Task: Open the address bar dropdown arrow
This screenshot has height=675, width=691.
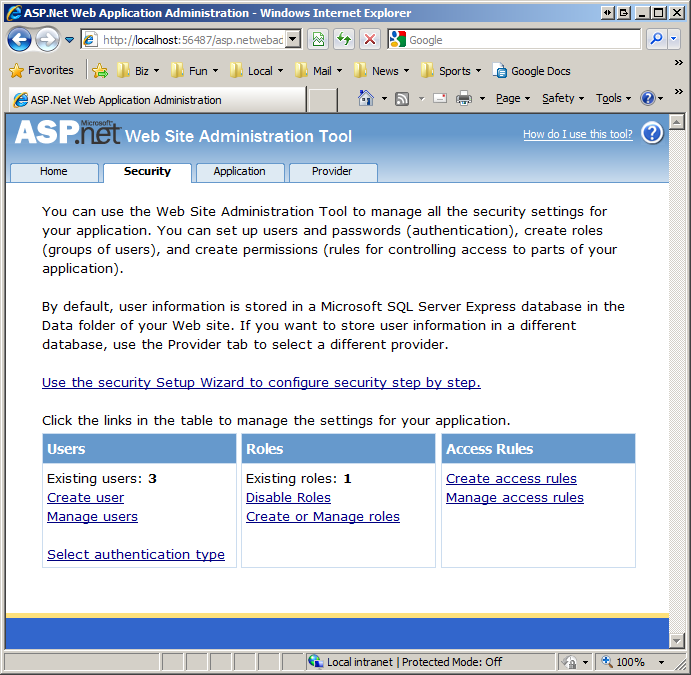Action: [293, 40]
